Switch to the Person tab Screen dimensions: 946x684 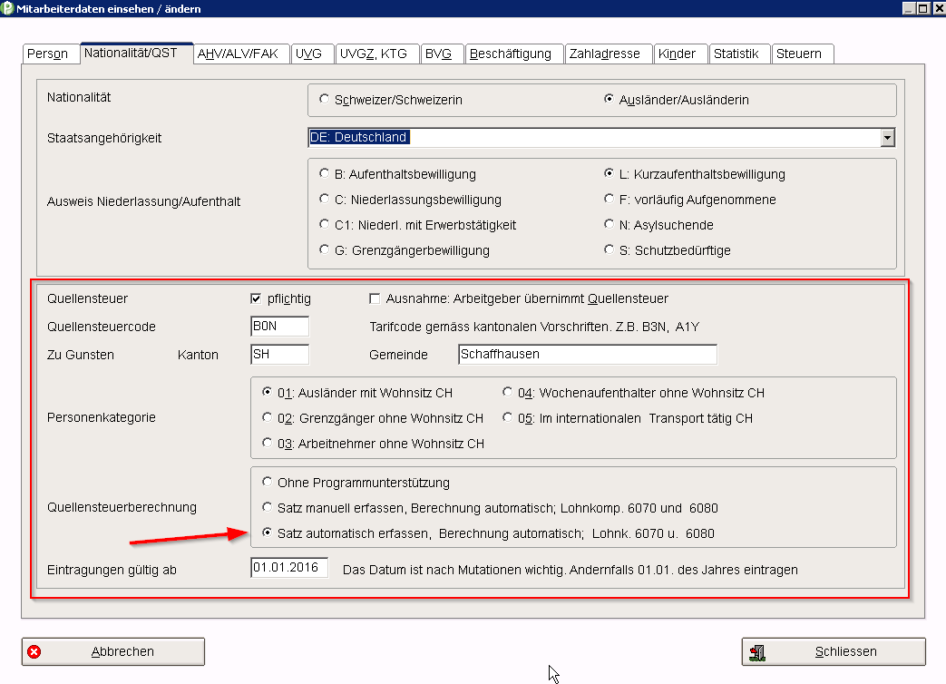(48, 54)
